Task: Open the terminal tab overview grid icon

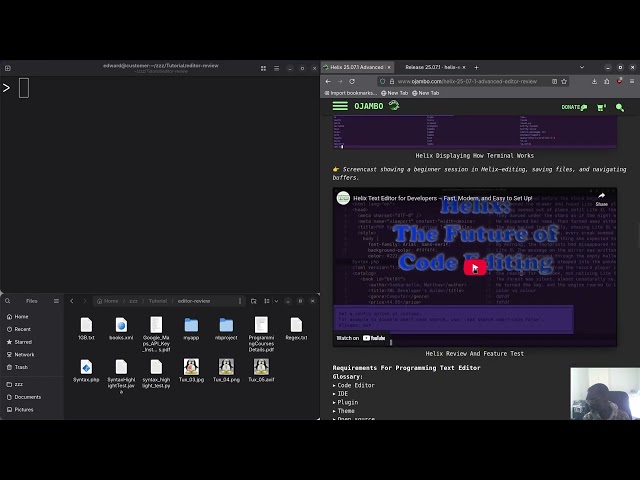Action: 263,68
